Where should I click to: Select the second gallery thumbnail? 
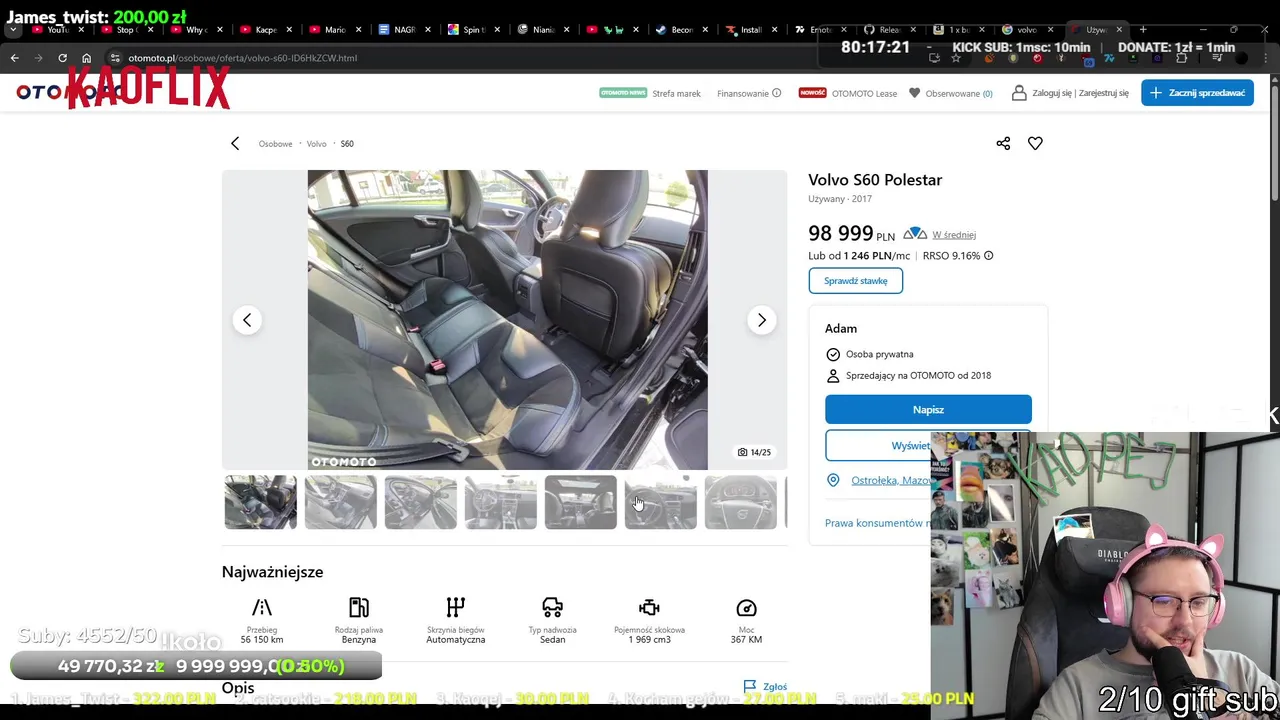click(x=341, y=502)
